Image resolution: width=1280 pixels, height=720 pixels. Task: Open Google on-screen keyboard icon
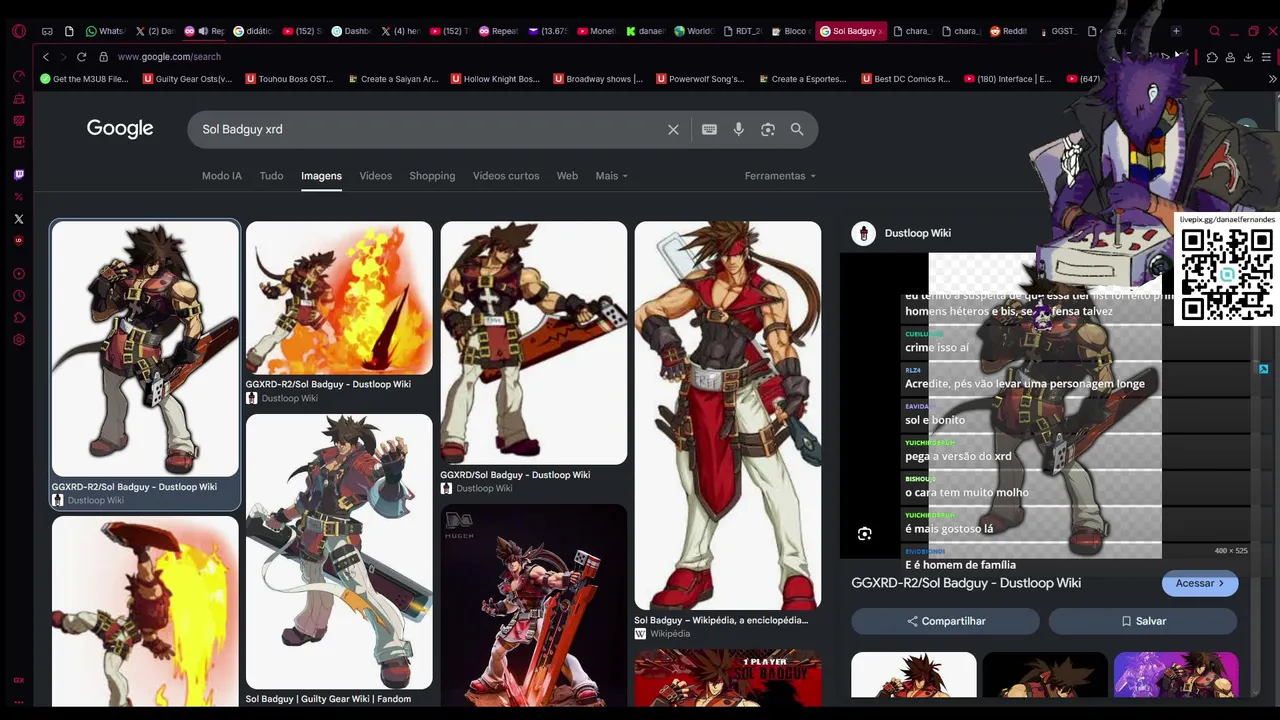pyautogui.click(x=709, y=129)
